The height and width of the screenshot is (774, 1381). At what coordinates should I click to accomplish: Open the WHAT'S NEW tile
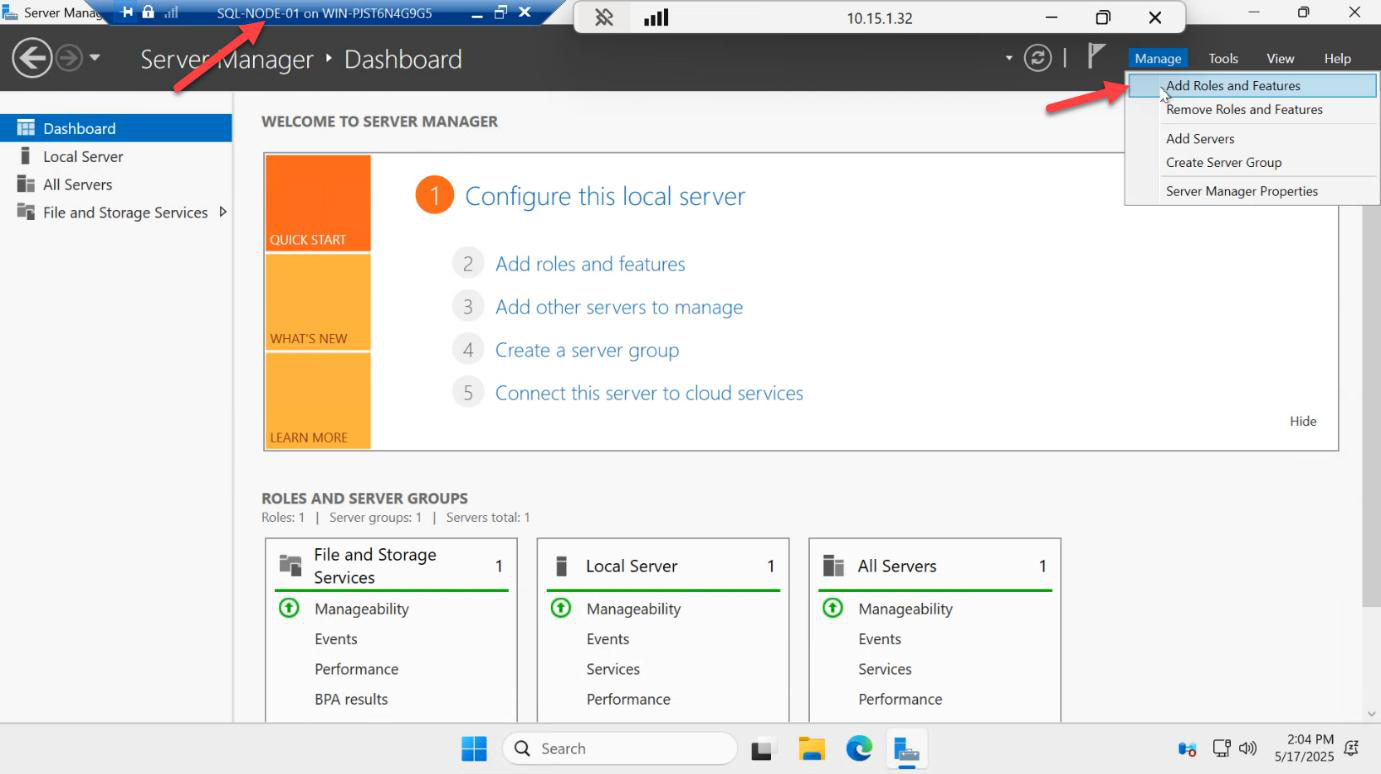(318, 302)
